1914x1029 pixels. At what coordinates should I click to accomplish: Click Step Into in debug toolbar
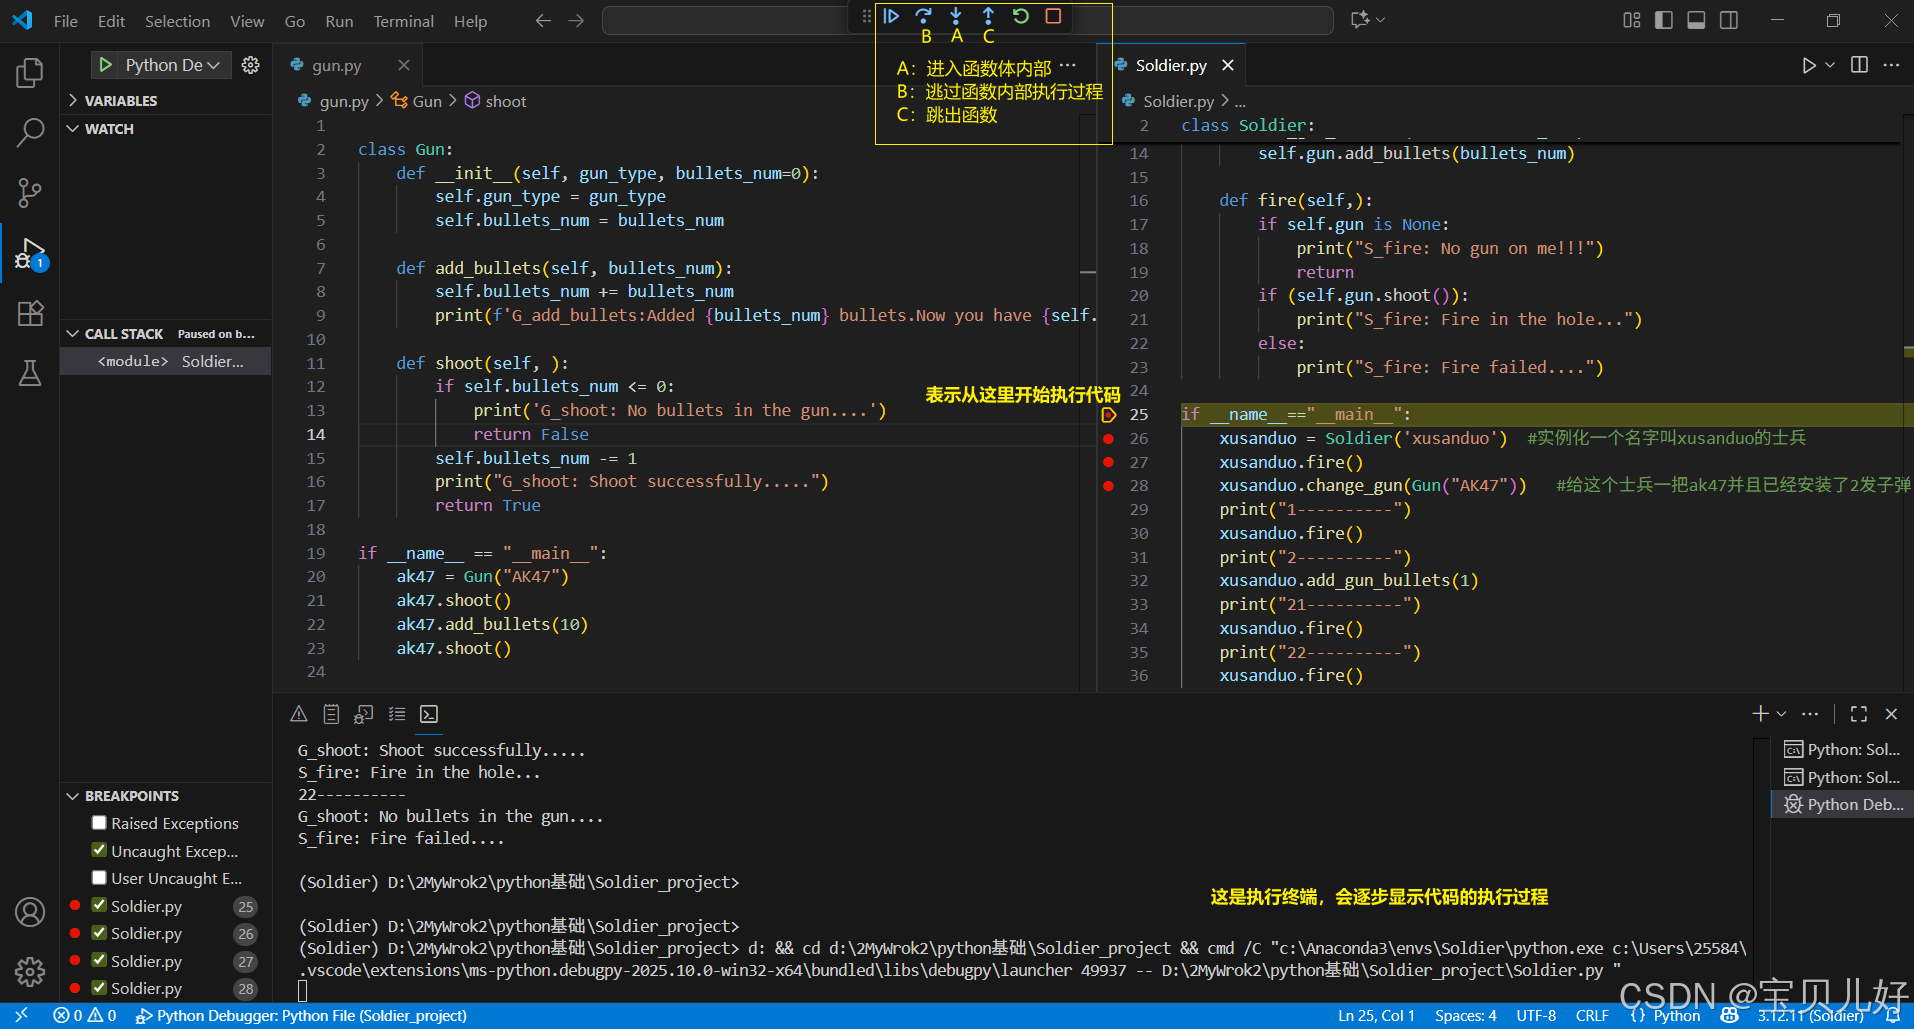[956, 16]
